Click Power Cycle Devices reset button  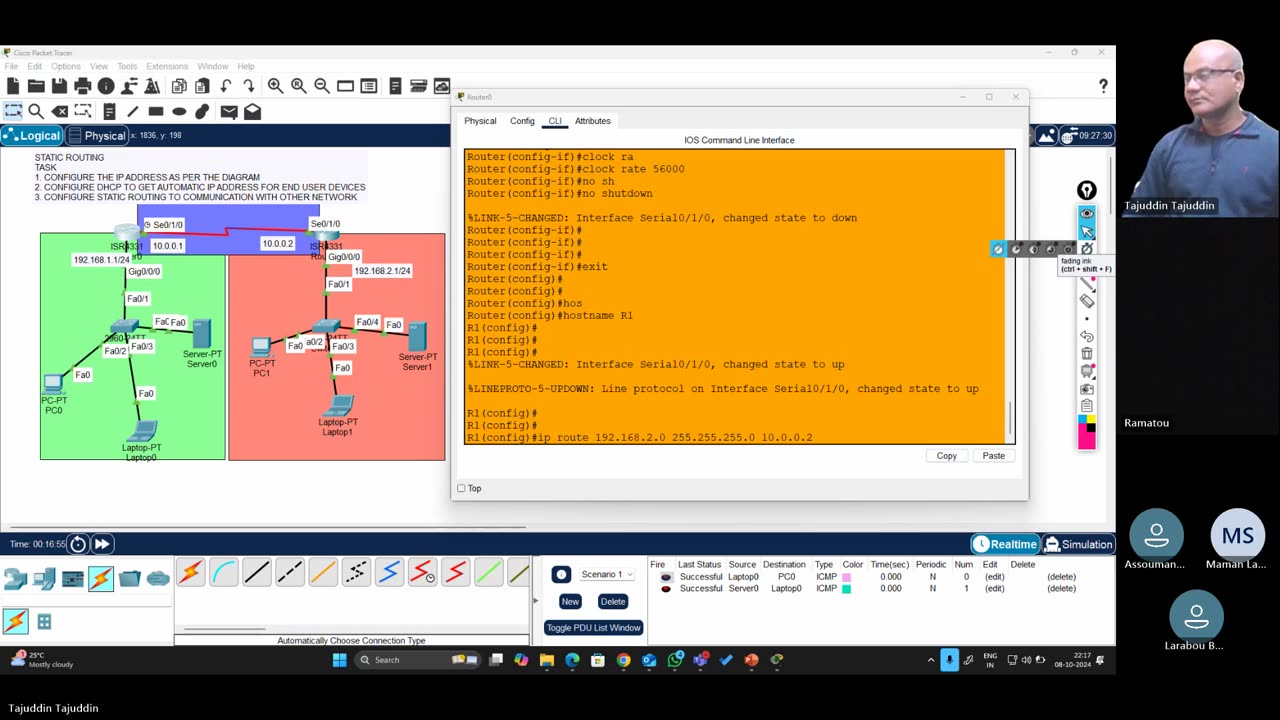[x=79, y=544]
